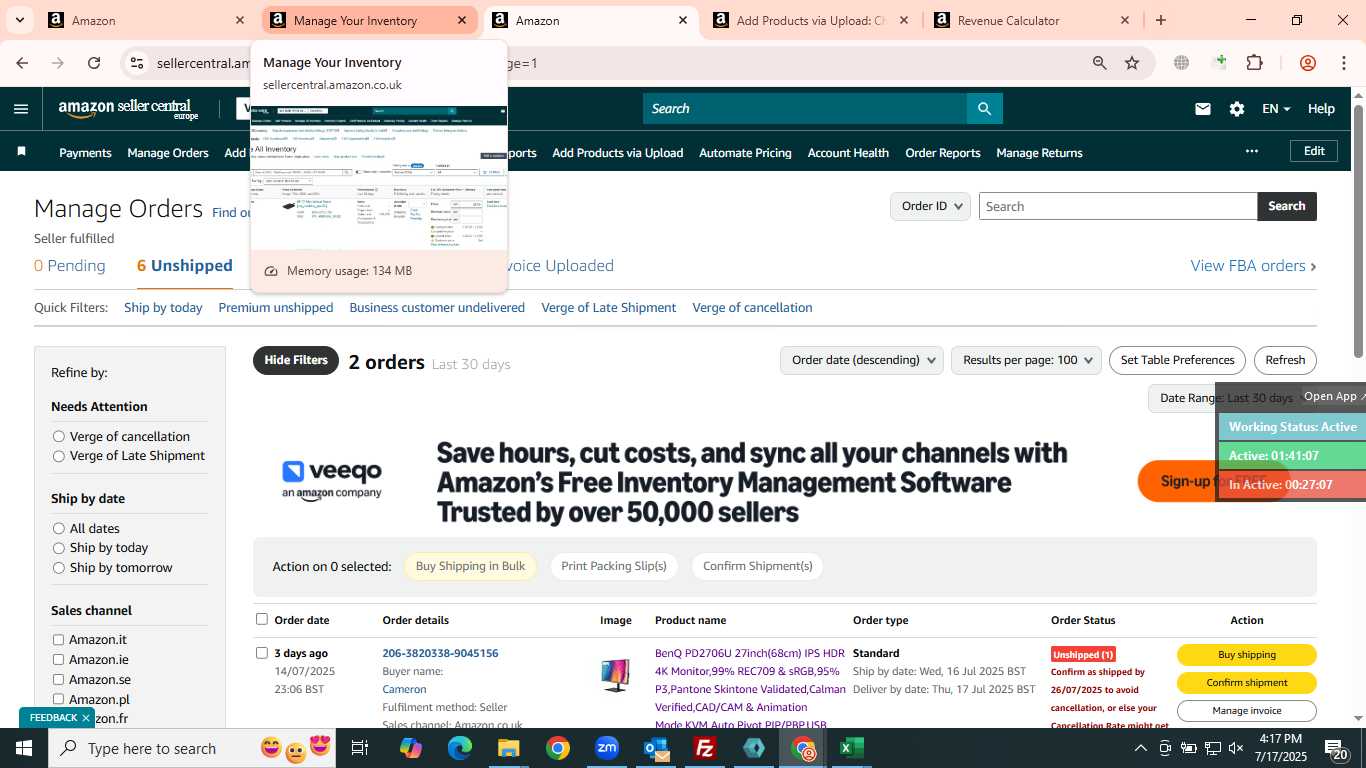Open the settings gear icon

(1237, 109)
